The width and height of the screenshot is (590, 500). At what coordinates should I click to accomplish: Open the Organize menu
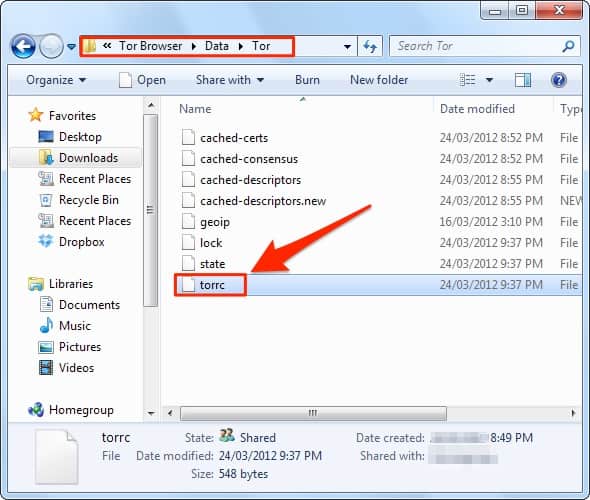[x=56, y=80]
